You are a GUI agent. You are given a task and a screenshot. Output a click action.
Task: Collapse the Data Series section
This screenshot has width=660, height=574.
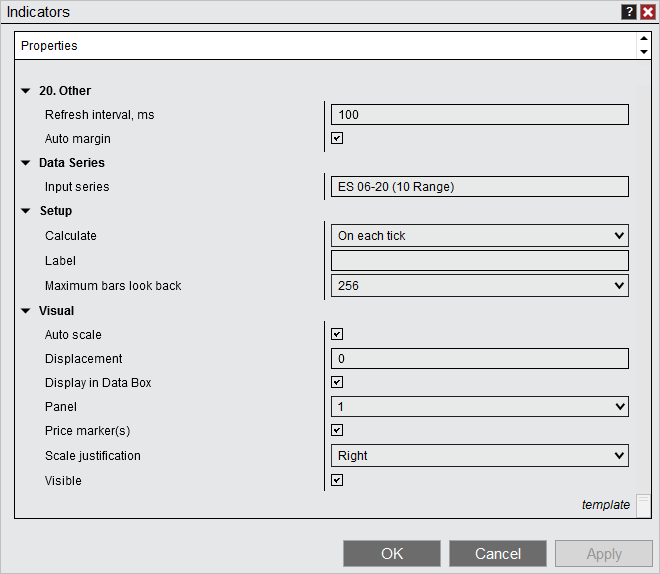pos(26,163)
